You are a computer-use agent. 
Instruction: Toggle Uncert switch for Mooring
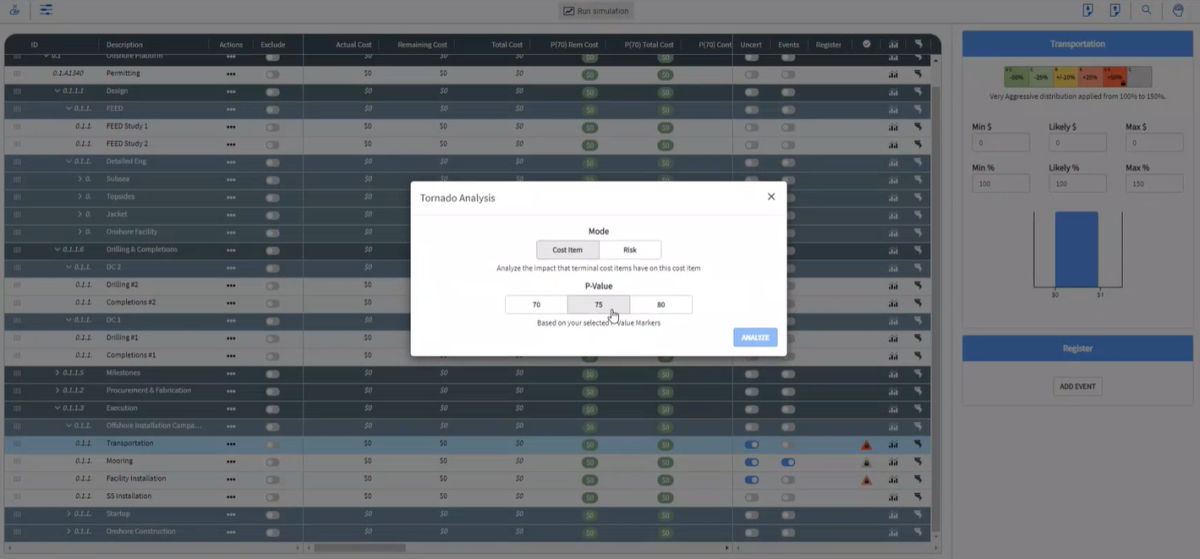pos(751,462)
